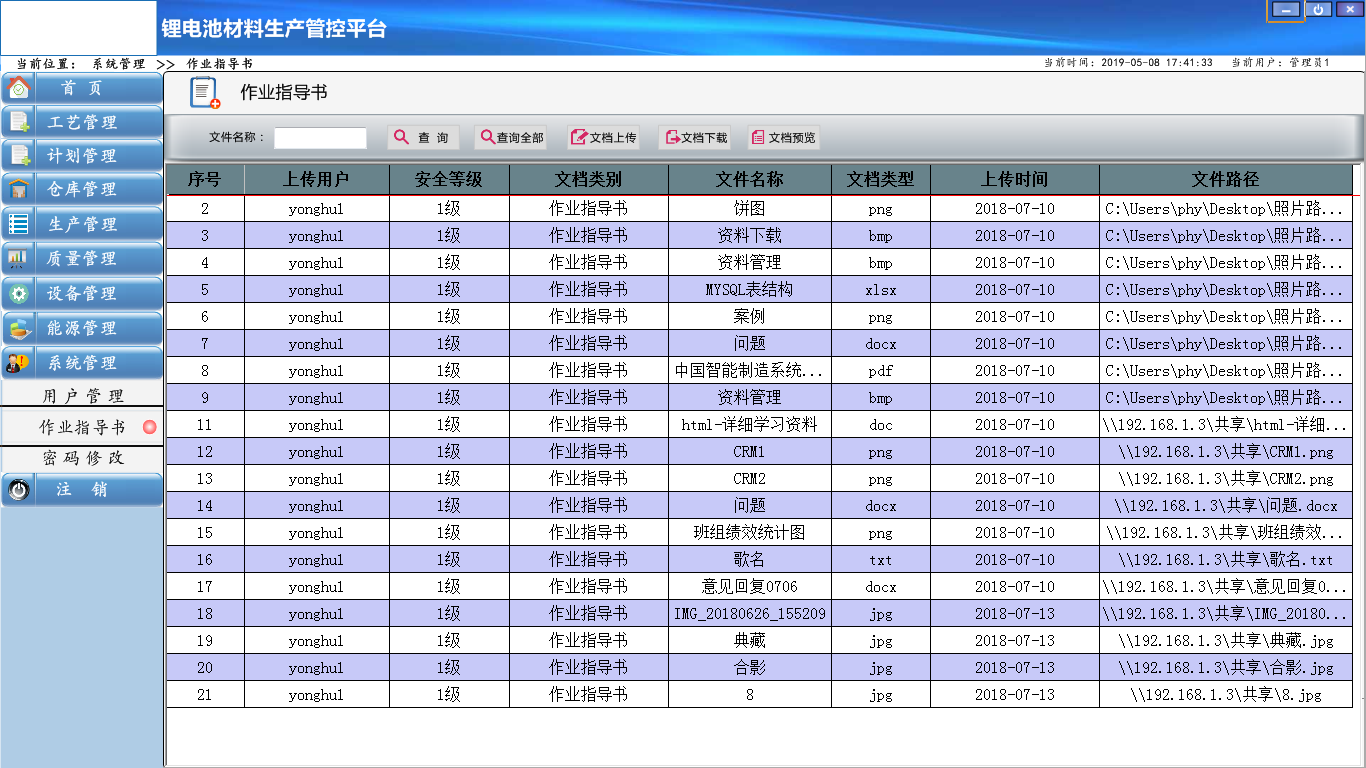This screenshot has width=1366, height=768.
Task: Click the 文件路径 column header
Action: pyautogui.click(x=1226, y=180)
